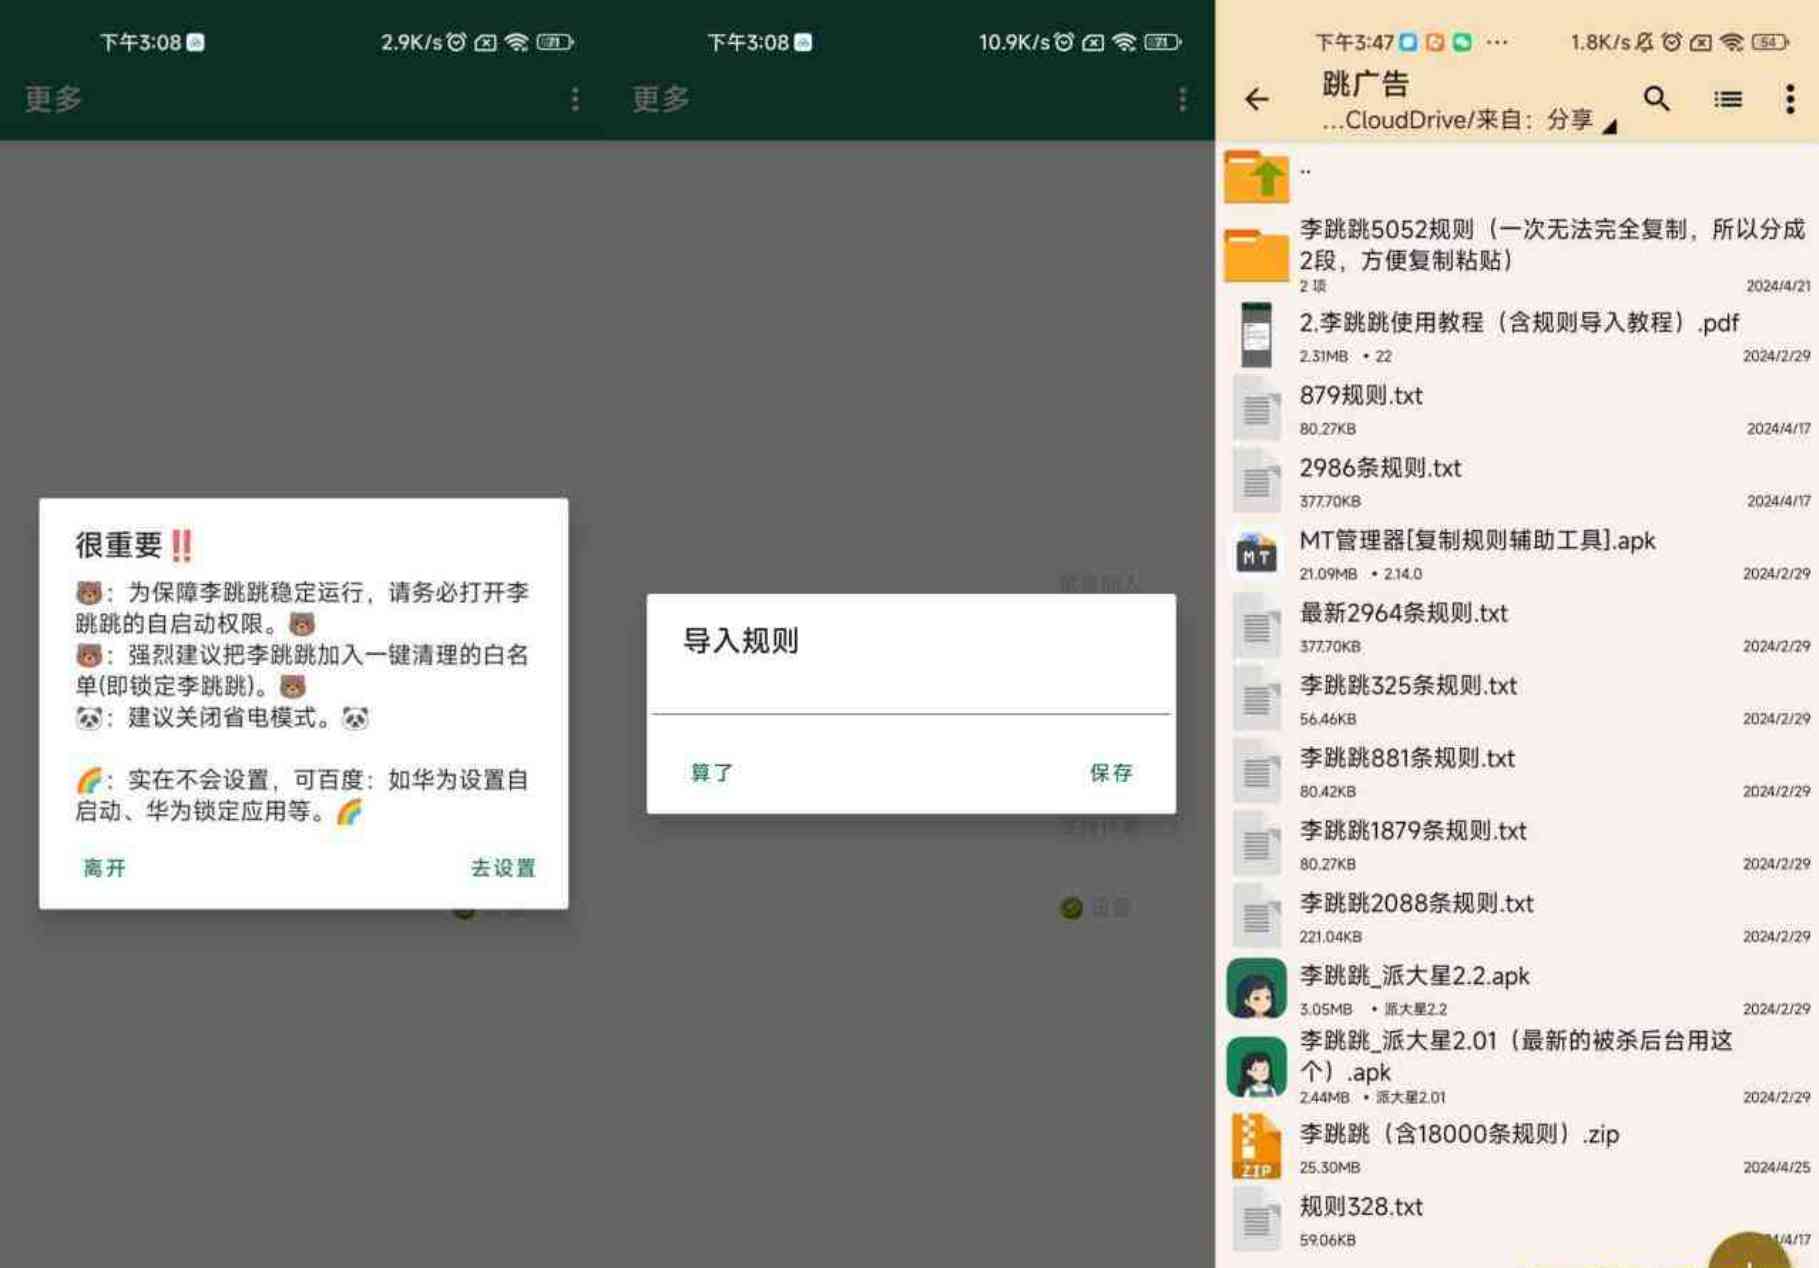Expand the CloudDrive path dropdown arrow
Image resolution: width=1819 pixels, height=1268 pixels.
coord(1609,126)
